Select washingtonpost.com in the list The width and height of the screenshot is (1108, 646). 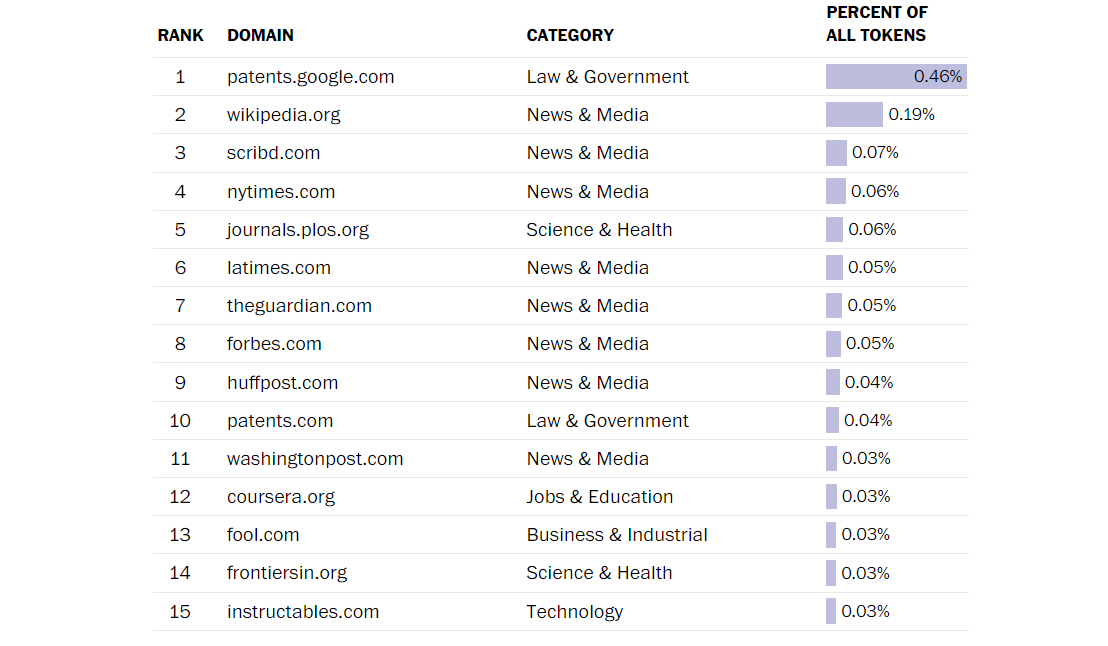pos(314,459)
